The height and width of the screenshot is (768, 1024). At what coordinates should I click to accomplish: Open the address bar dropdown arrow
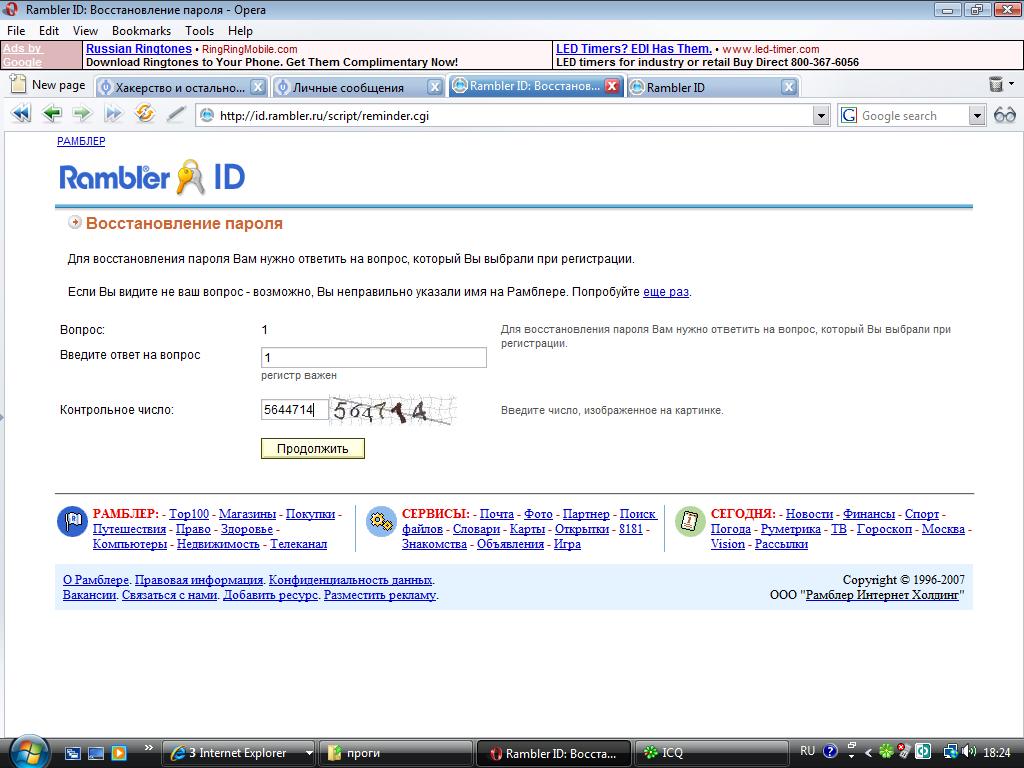(x=821, y=116)
